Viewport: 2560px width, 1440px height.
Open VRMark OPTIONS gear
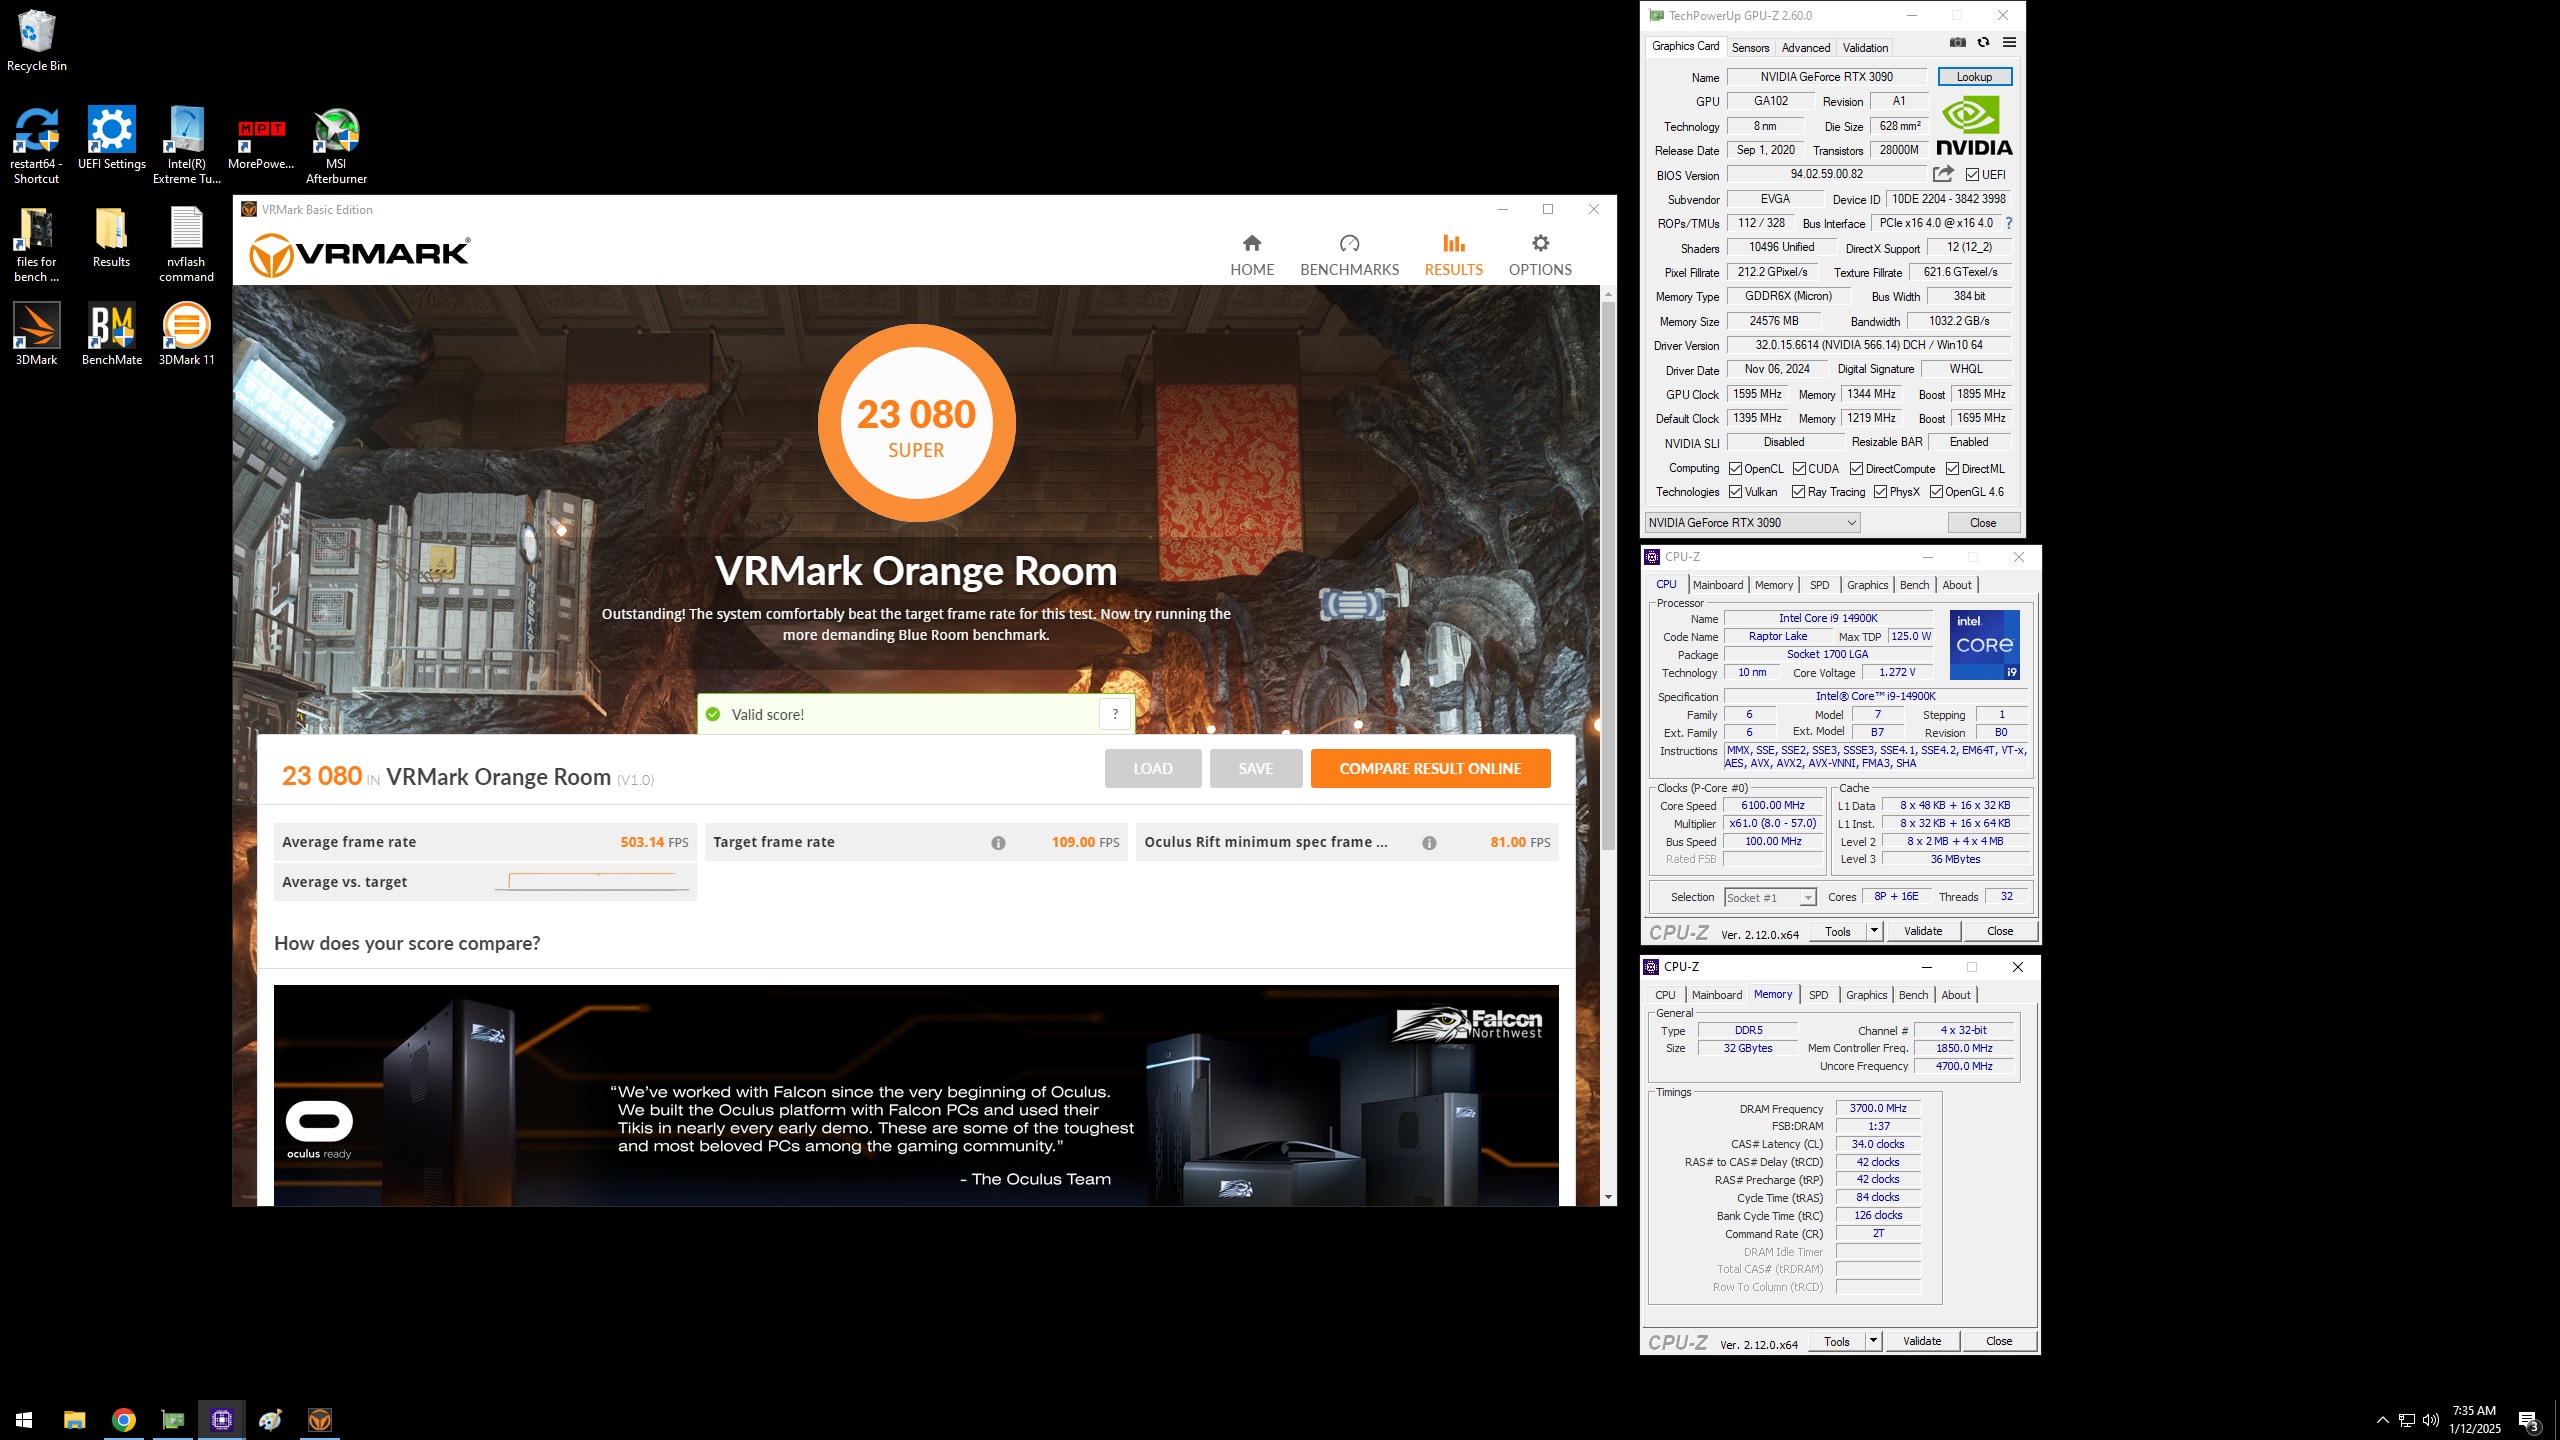point(1540,255)
